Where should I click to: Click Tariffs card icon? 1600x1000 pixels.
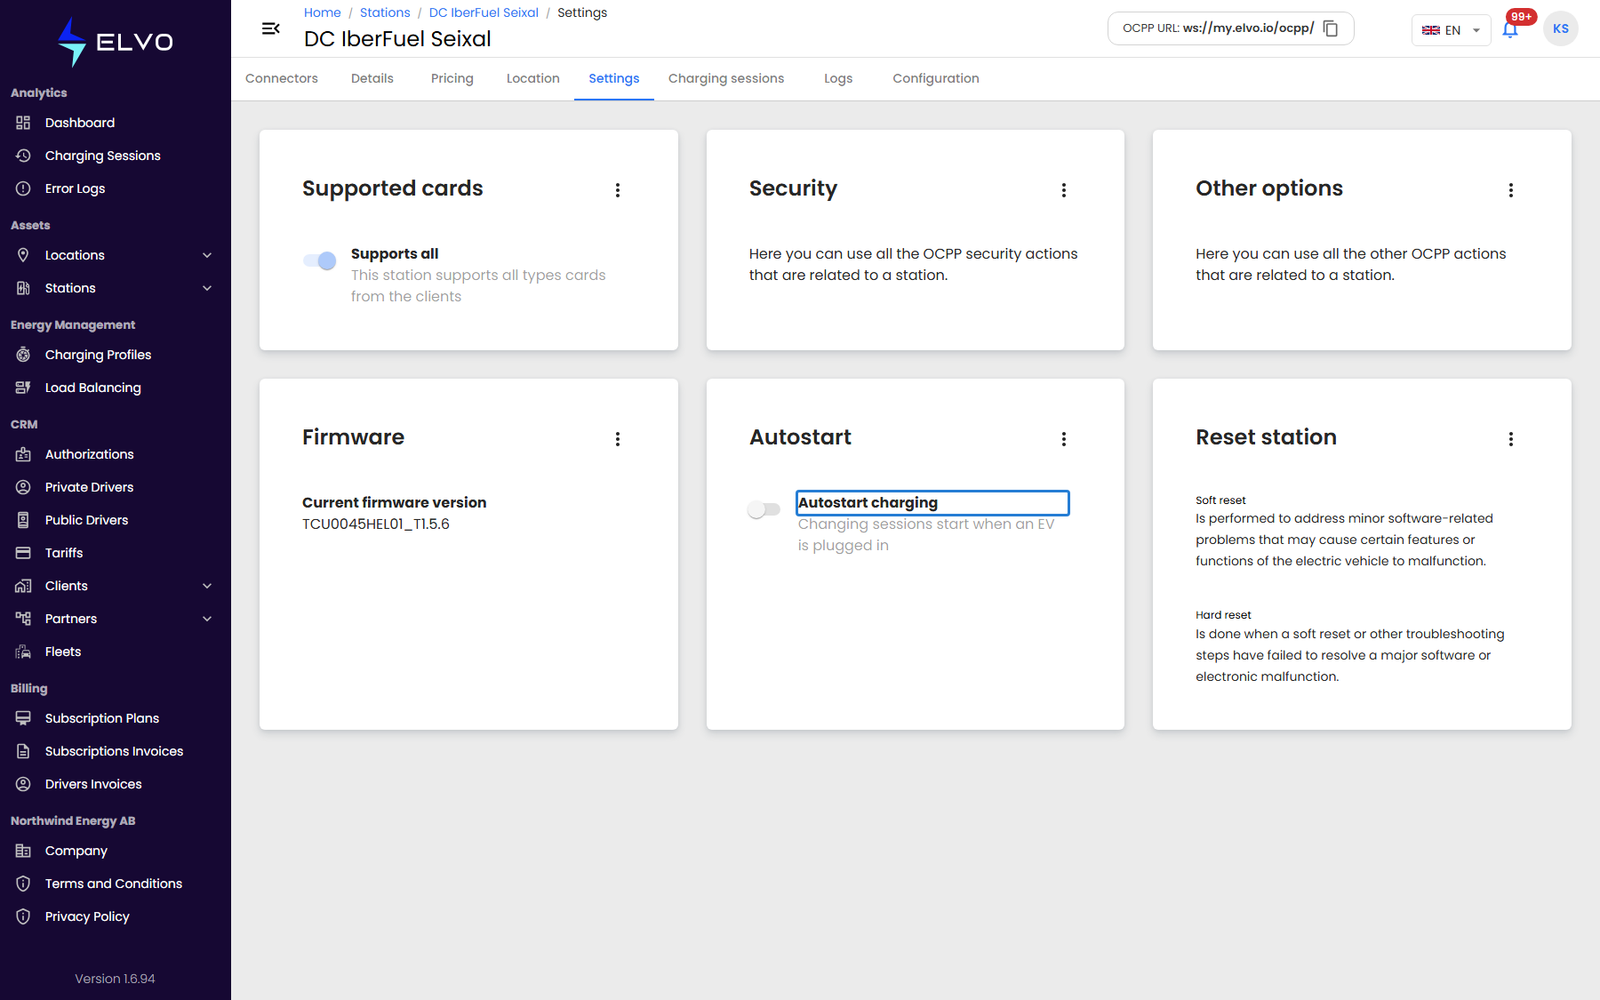[x=23, y=553]
